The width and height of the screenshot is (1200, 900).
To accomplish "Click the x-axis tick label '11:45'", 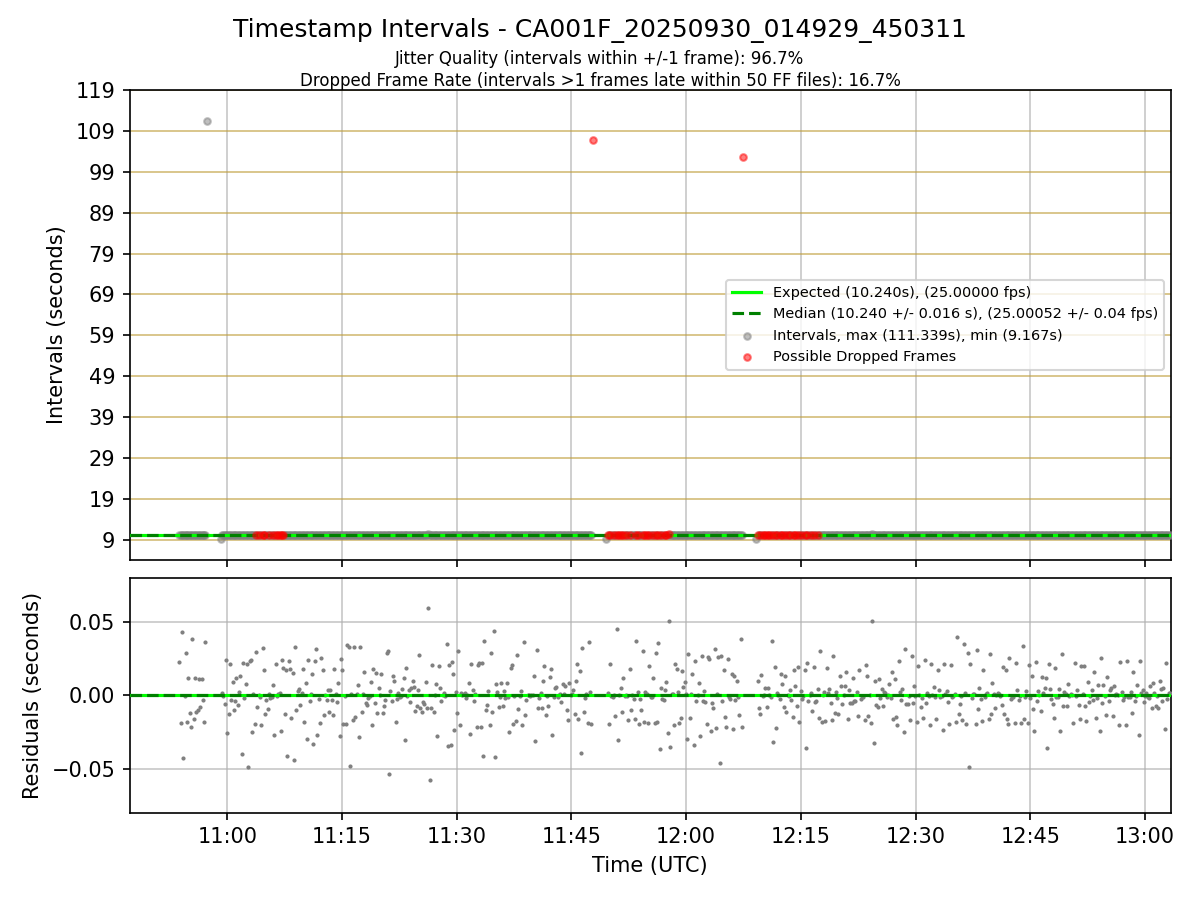I will (571, 835).
